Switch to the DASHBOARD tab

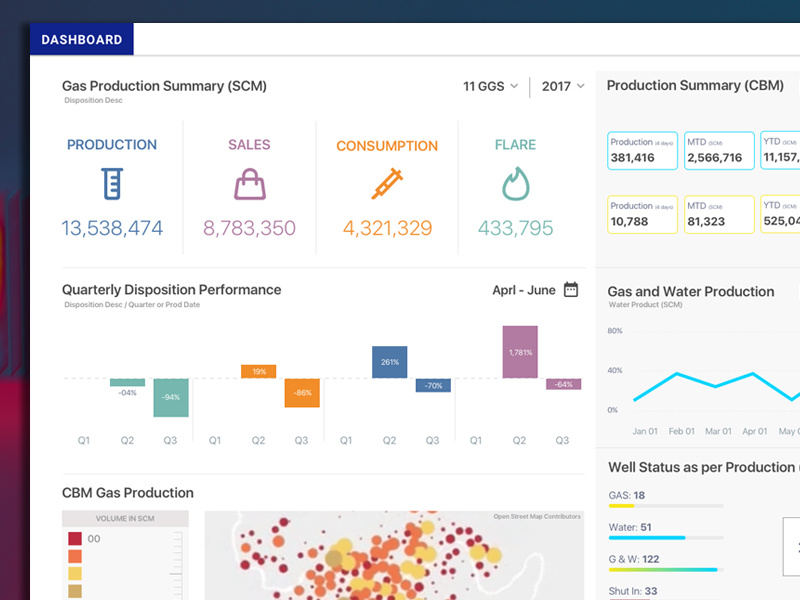[82, 39]
